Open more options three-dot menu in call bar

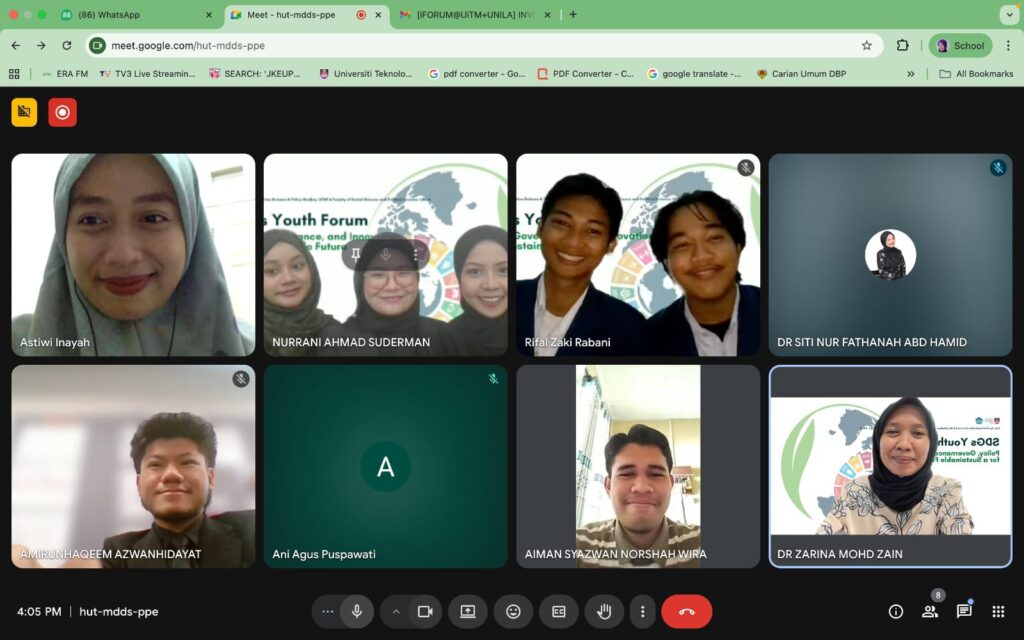(x=643, y=611)
